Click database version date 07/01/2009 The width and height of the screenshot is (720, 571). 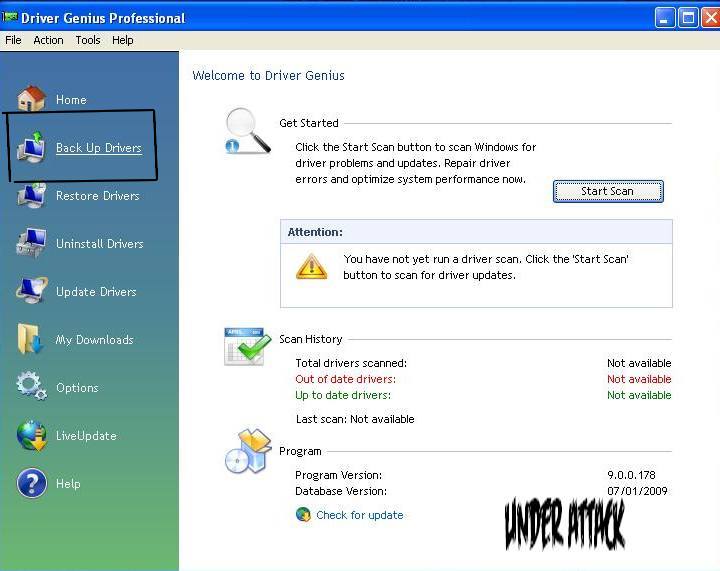click(637, 491)
